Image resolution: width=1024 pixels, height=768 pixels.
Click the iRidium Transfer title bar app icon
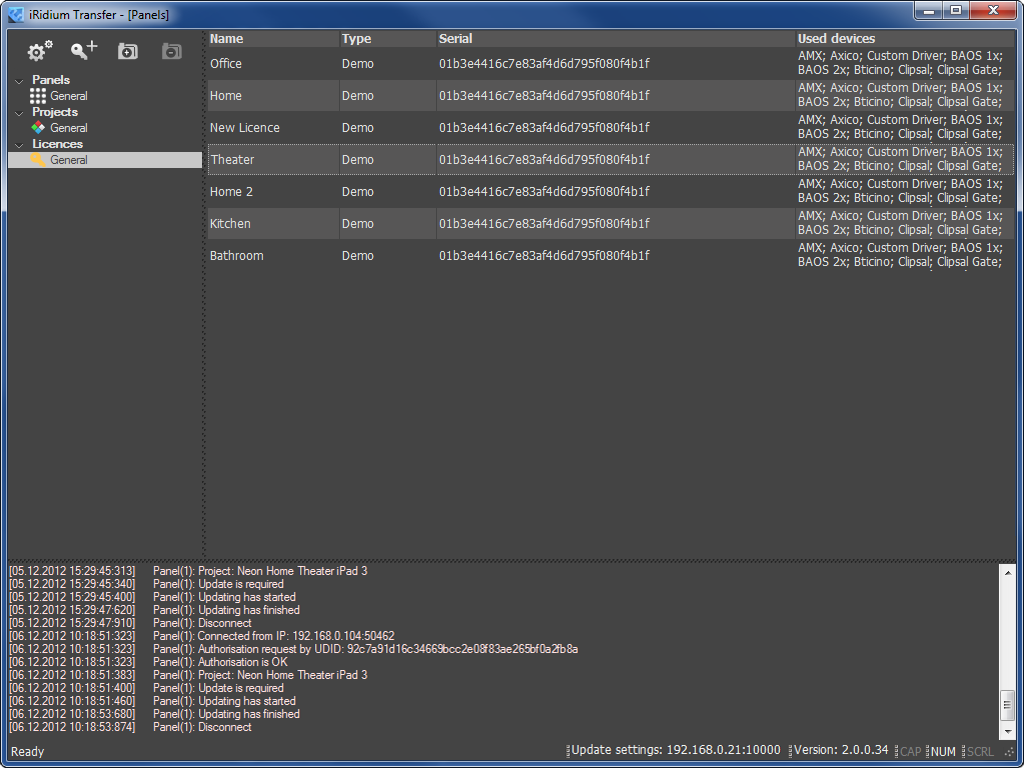click(16, 15)
